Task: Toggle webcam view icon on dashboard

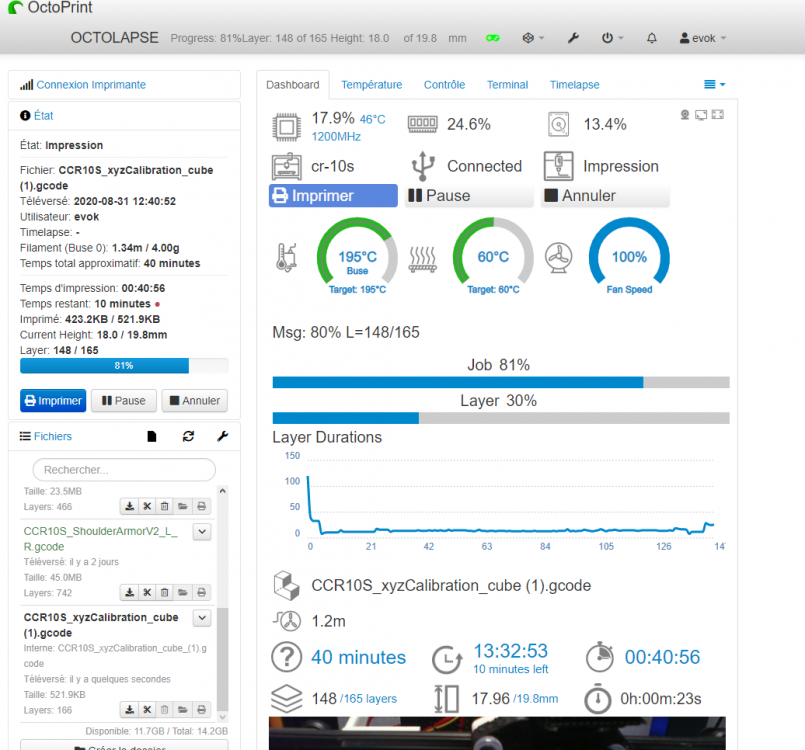Action: tap(684, 114)
